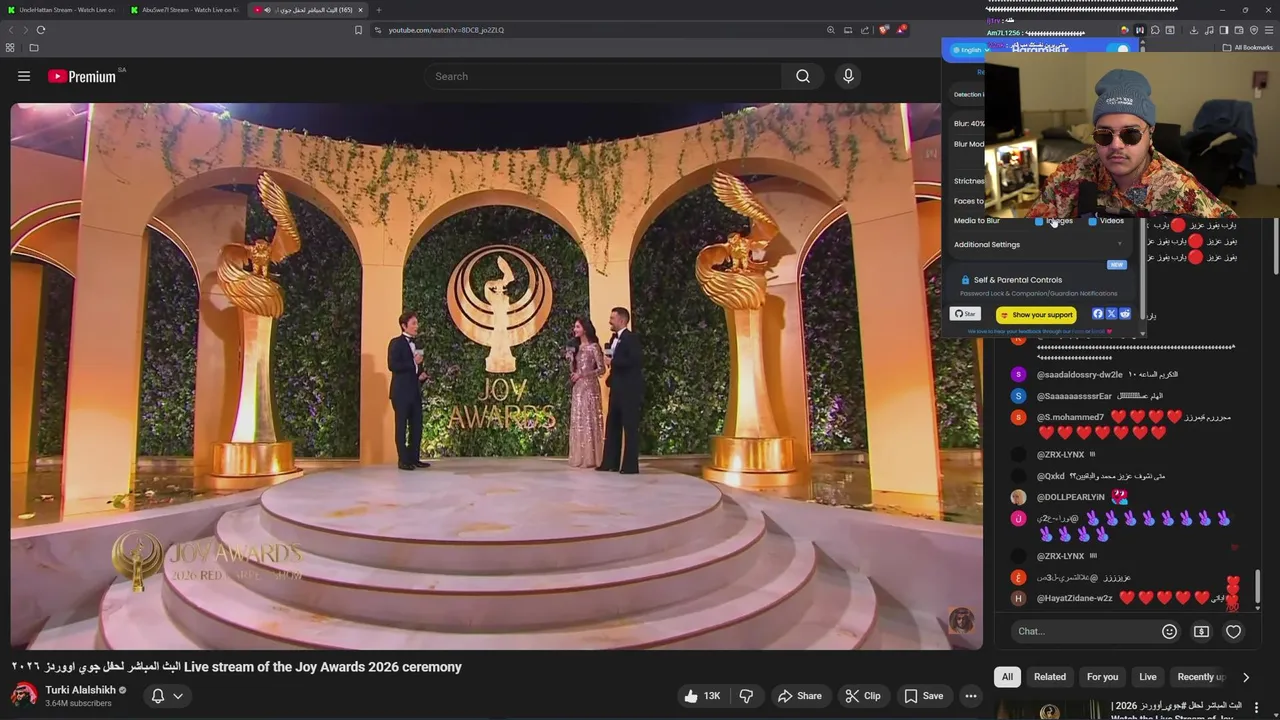Share extension on Facebook icon
Screen dimensions: 1280x720
[x=1098, y=314]
